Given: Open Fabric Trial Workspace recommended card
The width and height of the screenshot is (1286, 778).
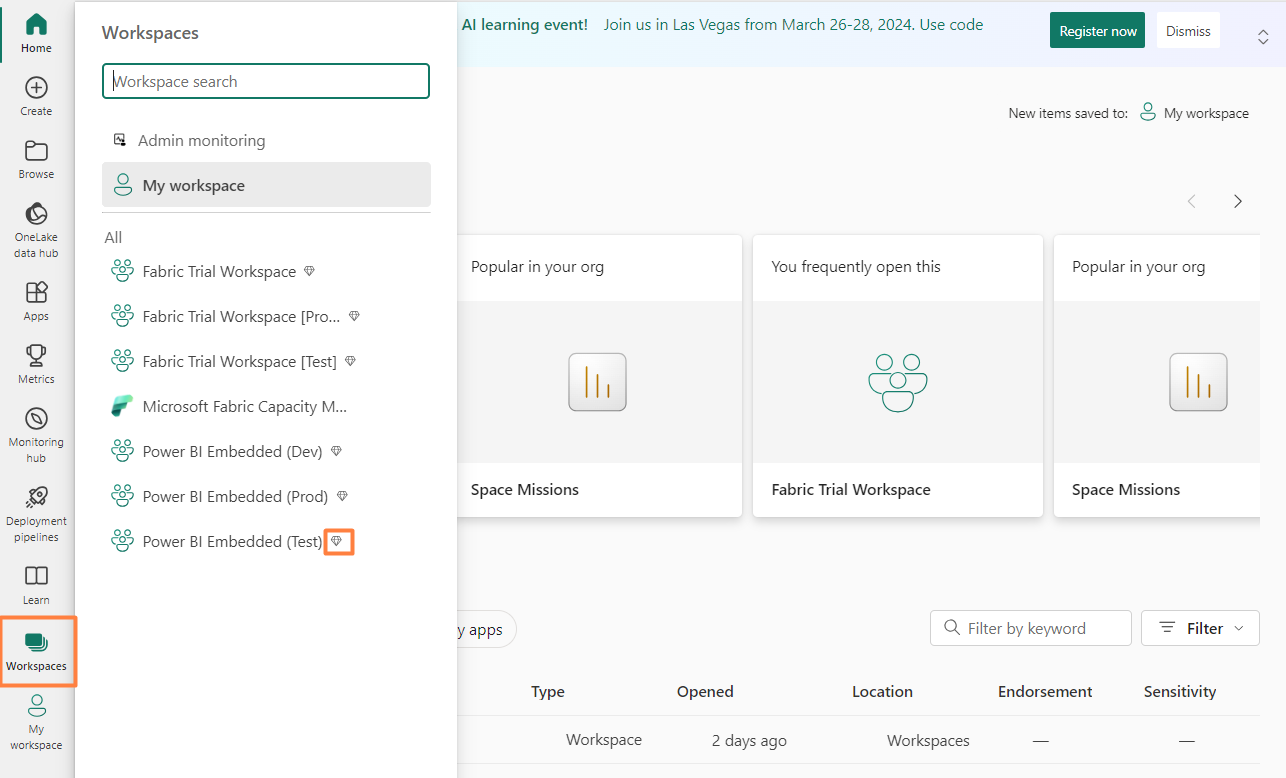Looking at the screenshot, I should coord(897,376).
